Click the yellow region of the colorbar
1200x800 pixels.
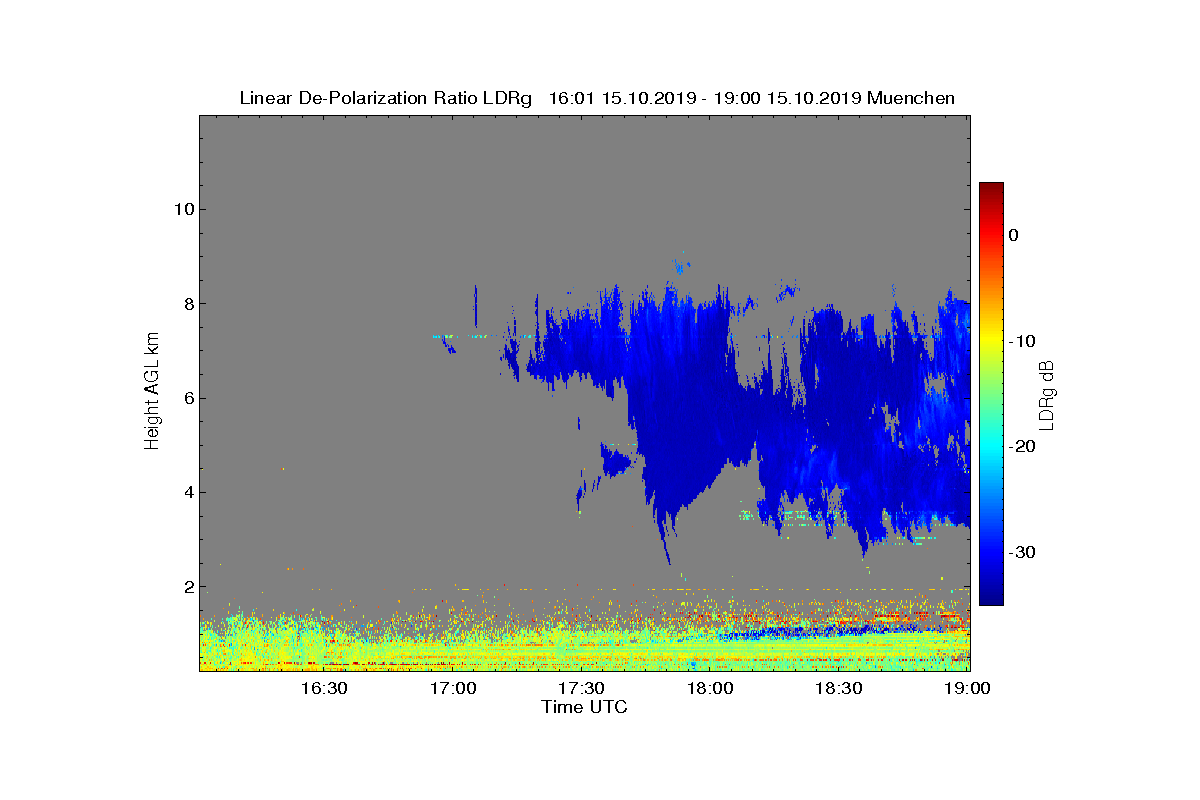[991, 340]
